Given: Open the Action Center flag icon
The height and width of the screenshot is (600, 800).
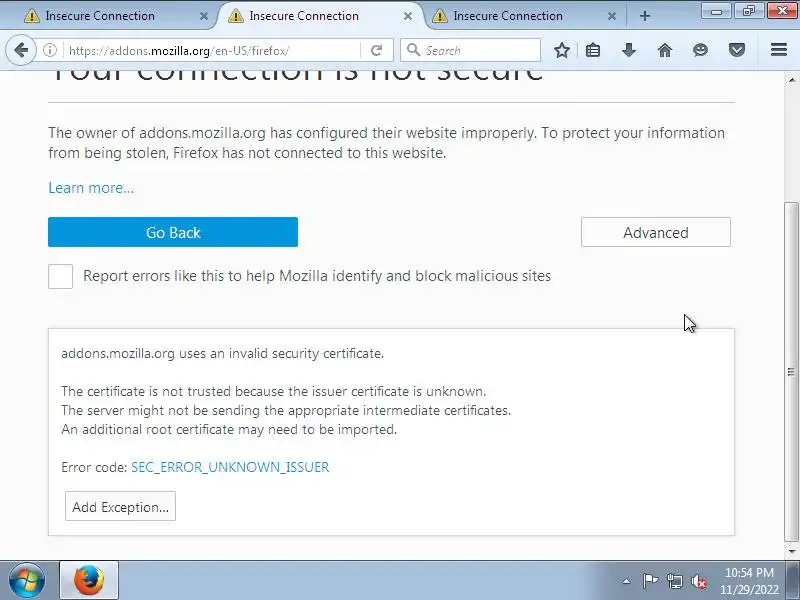Looking at the screenshot, I should pos(649,581).
